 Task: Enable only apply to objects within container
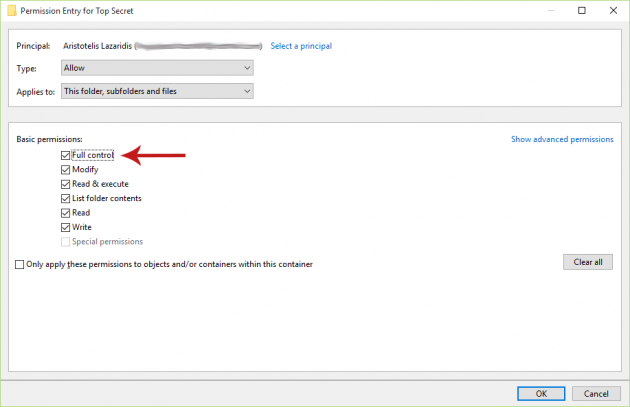coord(19,264)
